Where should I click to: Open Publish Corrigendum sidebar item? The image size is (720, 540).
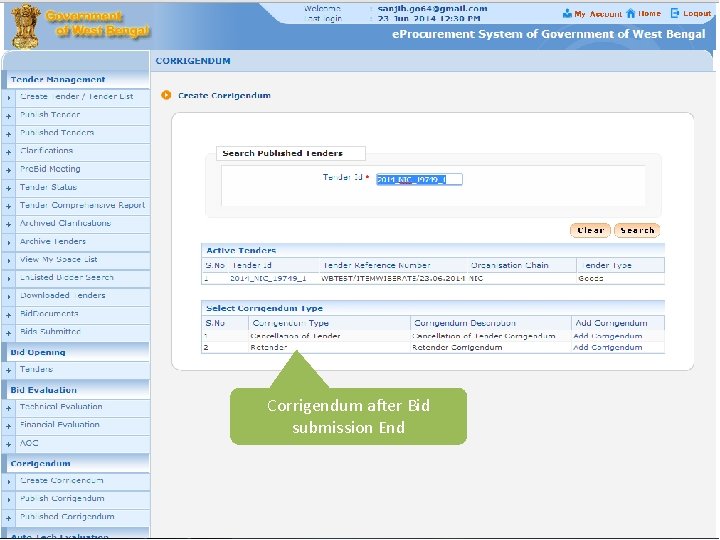pos(62,498)
